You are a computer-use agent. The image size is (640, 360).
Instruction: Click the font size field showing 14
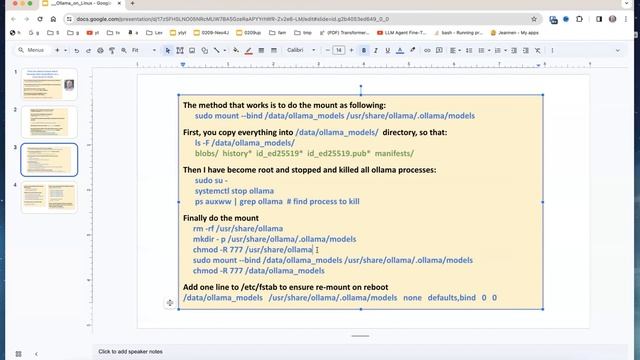pos(338,50)
